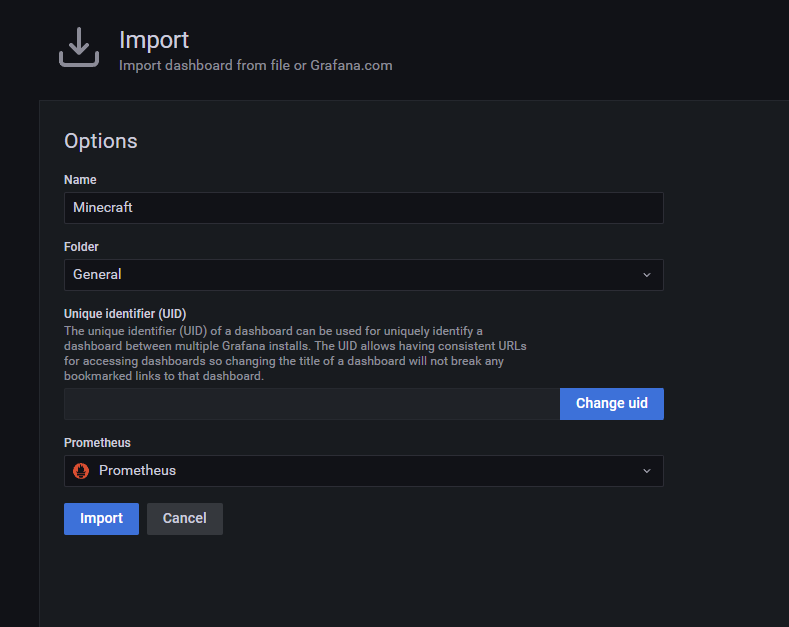Click the Import download icon in header
This screenshot has height=627, width=789.
(79, 47)
